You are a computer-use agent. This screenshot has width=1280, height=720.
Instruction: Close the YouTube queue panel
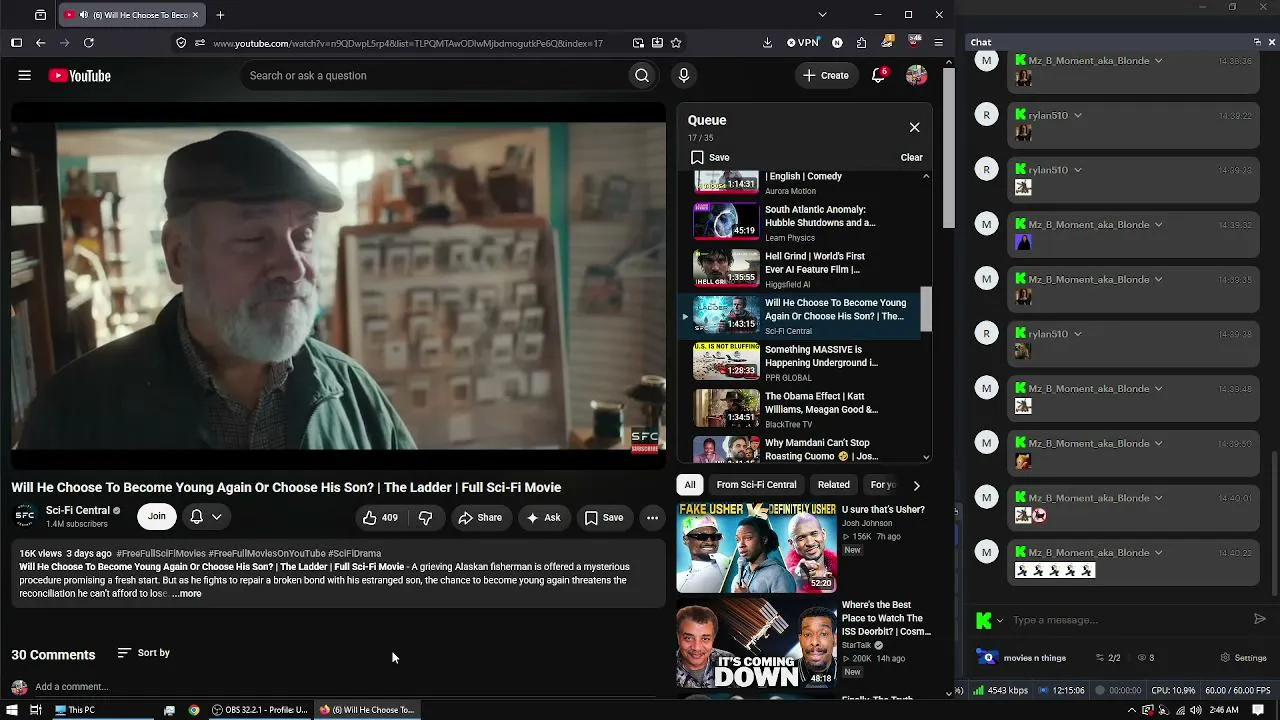[914, 127]
